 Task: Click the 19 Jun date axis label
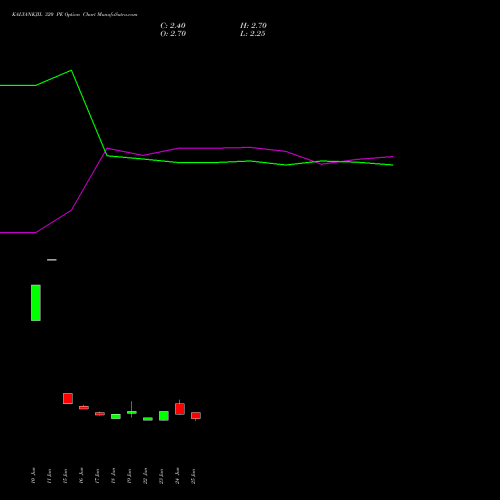pyautogui.click(x=129, y=475)
